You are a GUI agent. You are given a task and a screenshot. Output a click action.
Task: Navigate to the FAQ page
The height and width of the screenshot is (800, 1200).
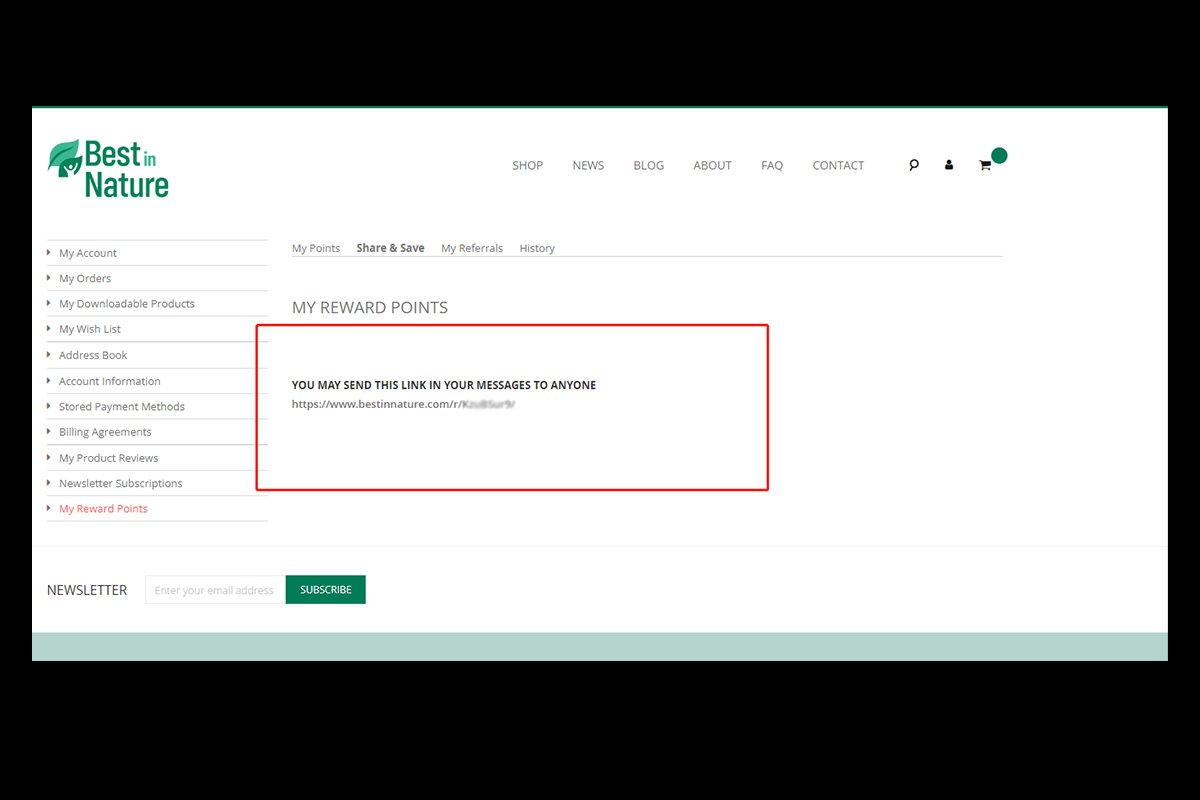click(x=771, y=165)
